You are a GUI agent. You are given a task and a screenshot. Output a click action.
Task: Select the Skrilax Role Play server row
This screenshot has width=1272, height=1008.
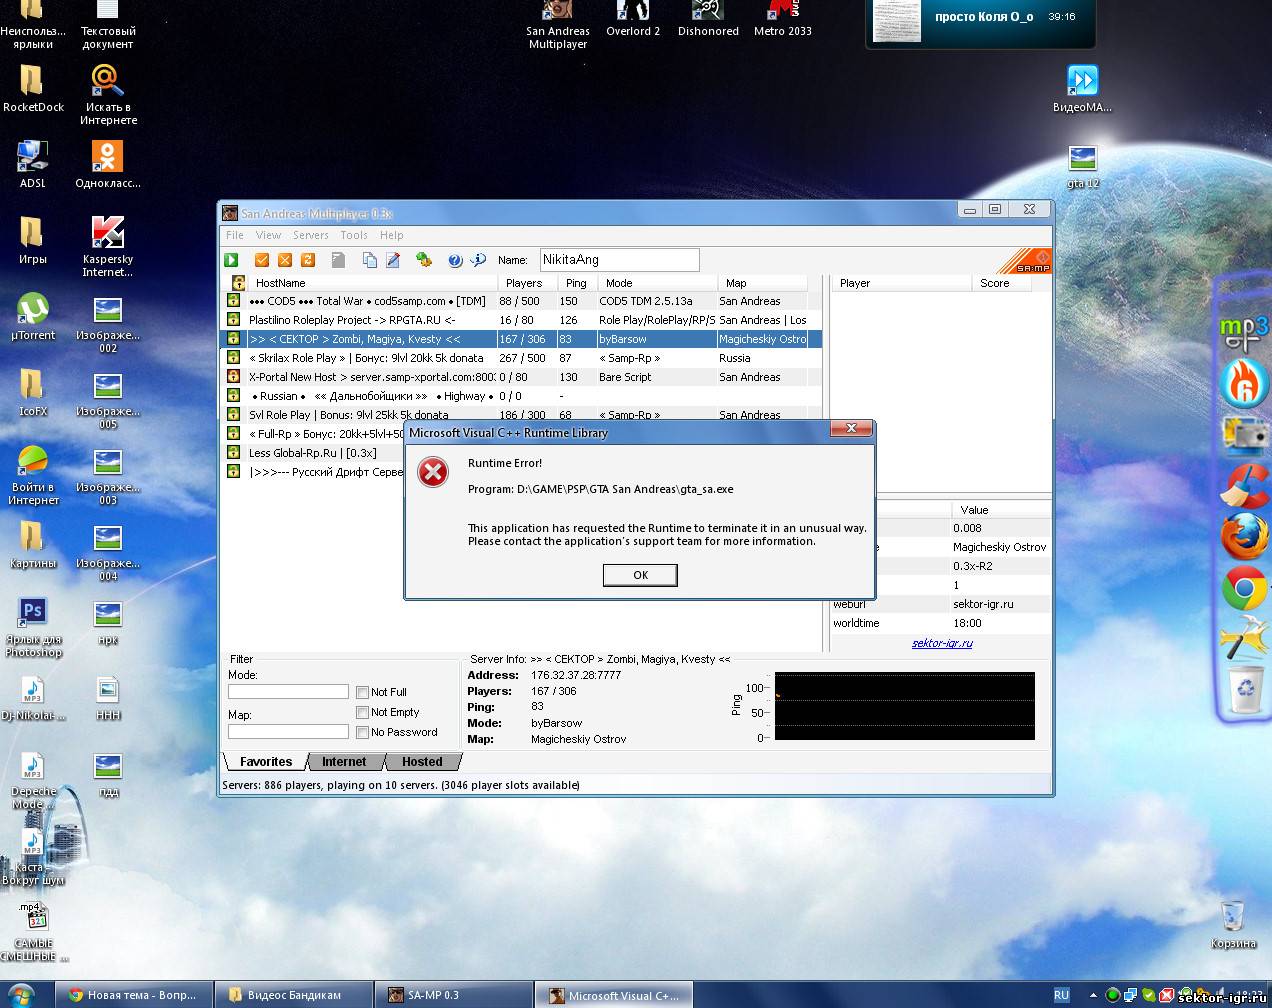point(520,358)
